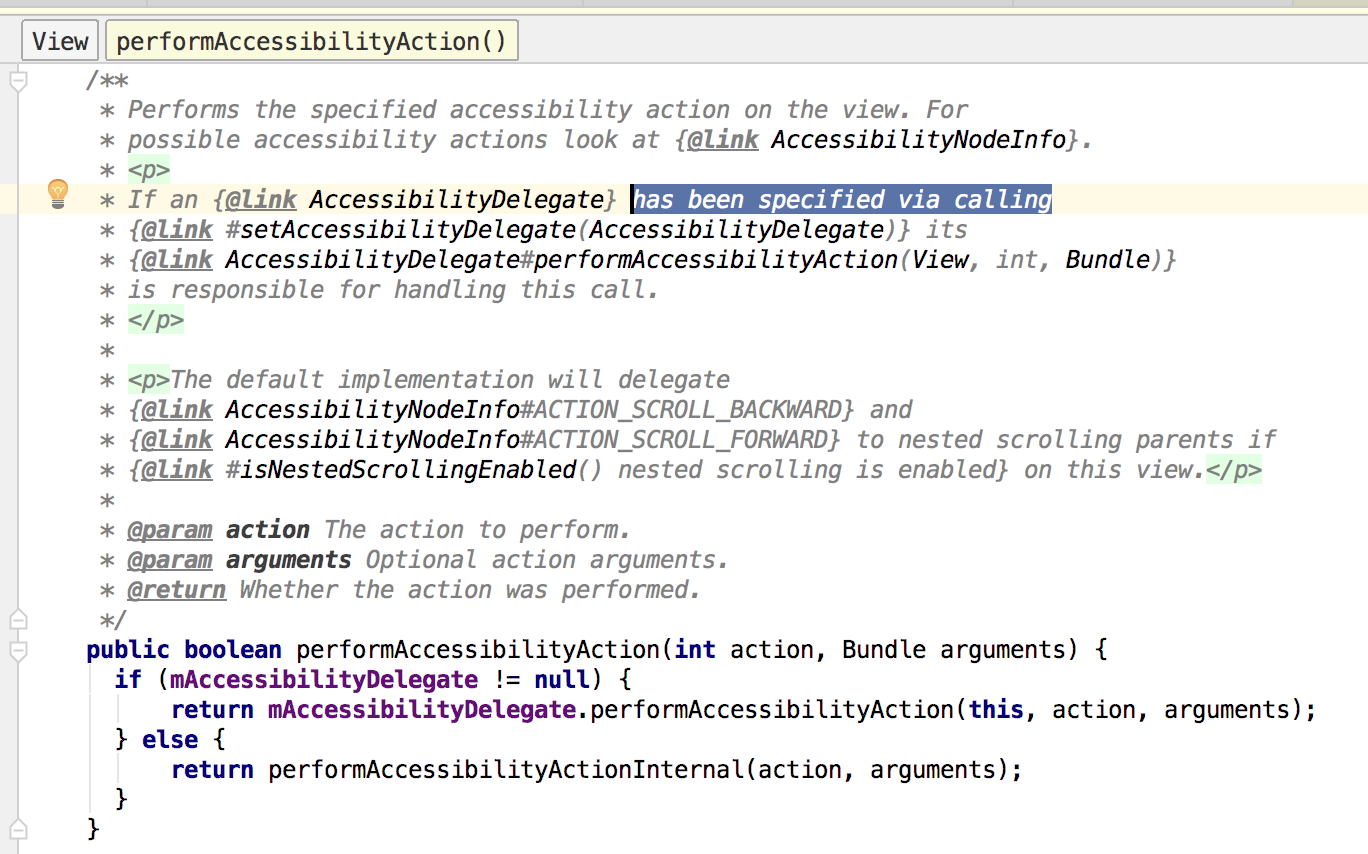Click the @param arguments tag
The width and height of the screenshot is (1368, 854).
pyautogui.click(x=170, y=560)
